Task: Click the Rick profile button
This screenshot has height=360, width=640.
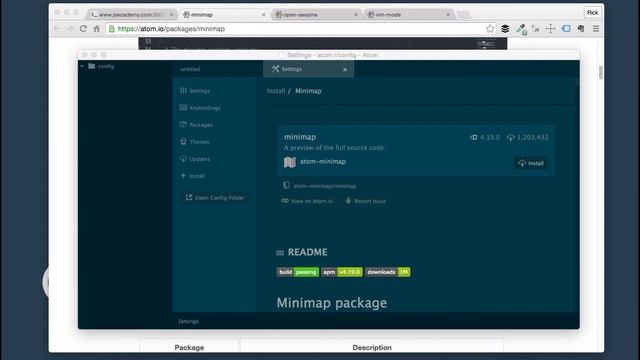Action: coord(592,13)
